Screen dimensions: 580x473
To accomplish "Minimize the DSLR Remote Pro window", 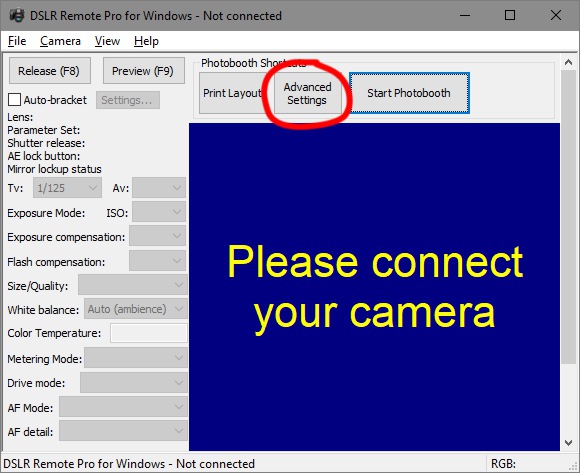I will (465, 16).
